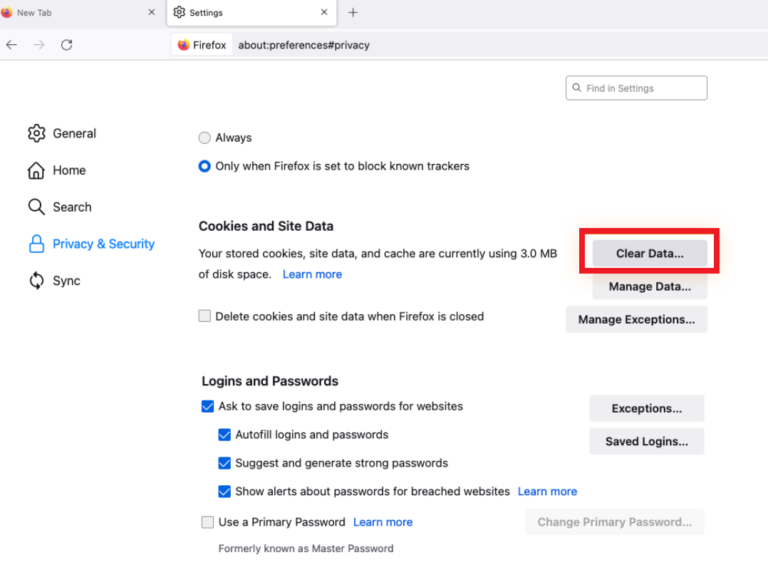Open Learn more link for breached websites

(x=547, y=491)
